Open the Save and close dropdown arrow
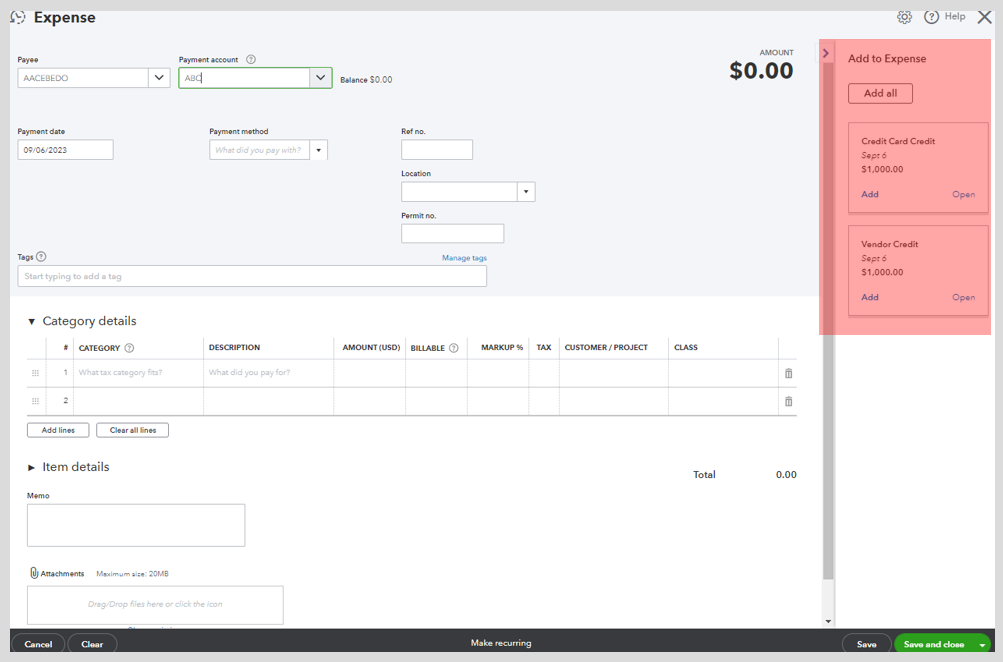The height and width of the screenshot is (662, 1003). pos(981,645)
